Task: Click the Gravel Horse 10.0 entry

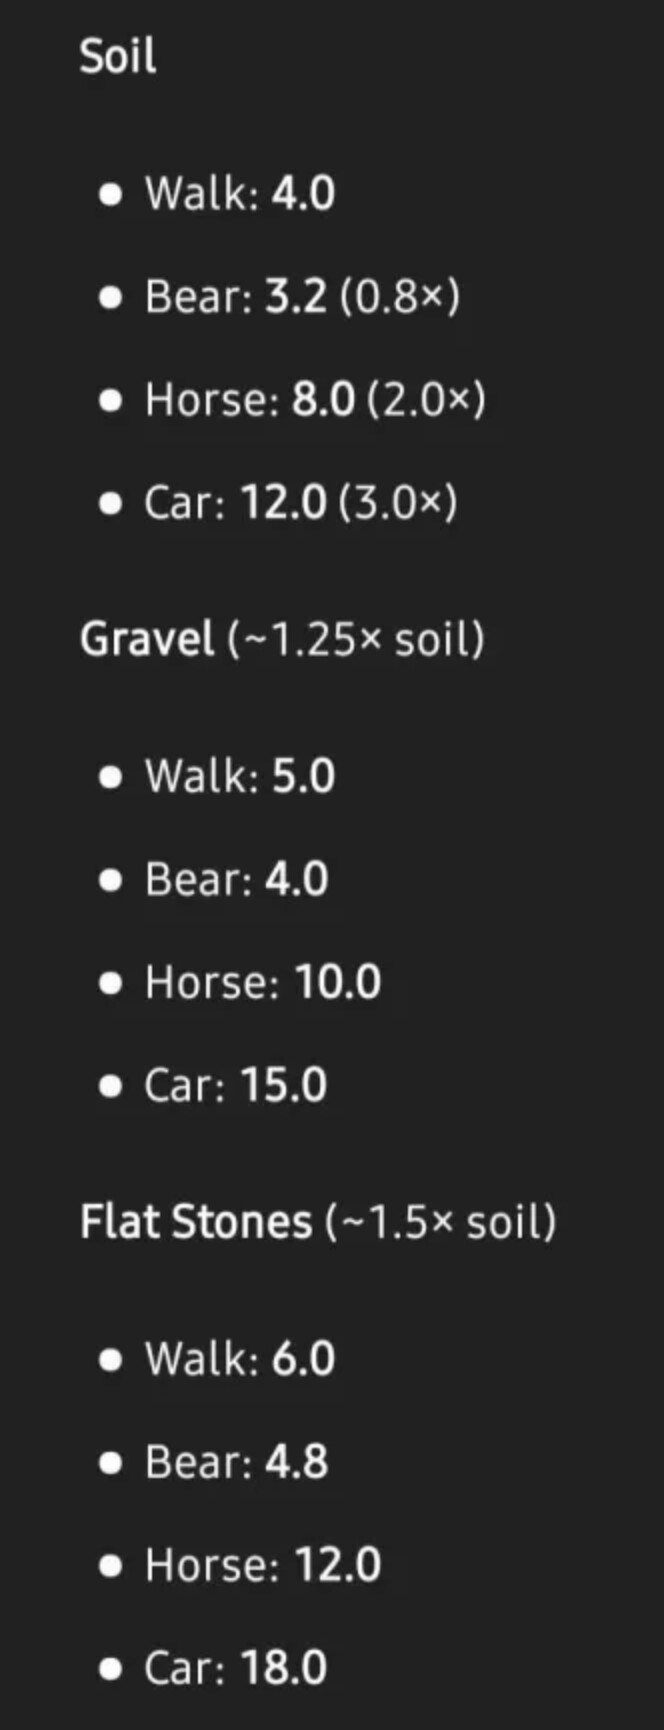Action: (x=263, y=982)
